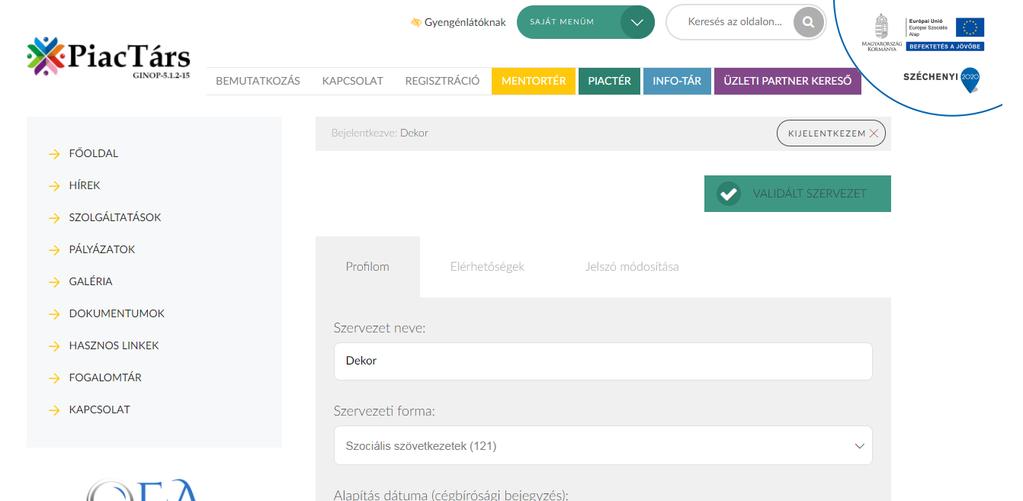Click the arrow icon beside Hasznos linkek
This screenshot has width=1023, height=501.
54,346
